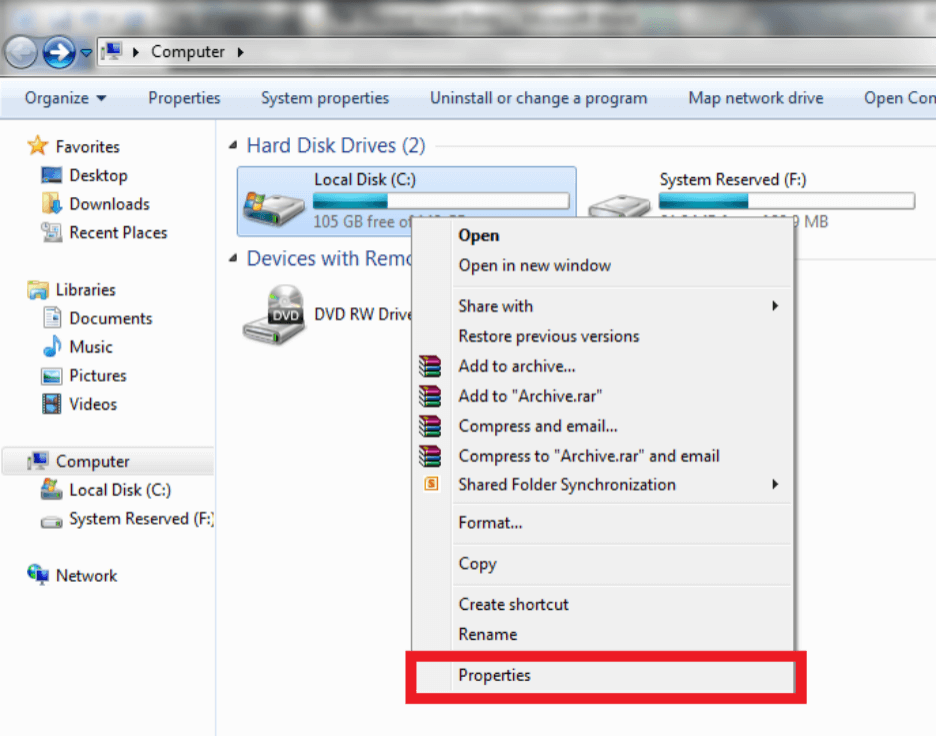Choose Open in new window

[603, 265]
